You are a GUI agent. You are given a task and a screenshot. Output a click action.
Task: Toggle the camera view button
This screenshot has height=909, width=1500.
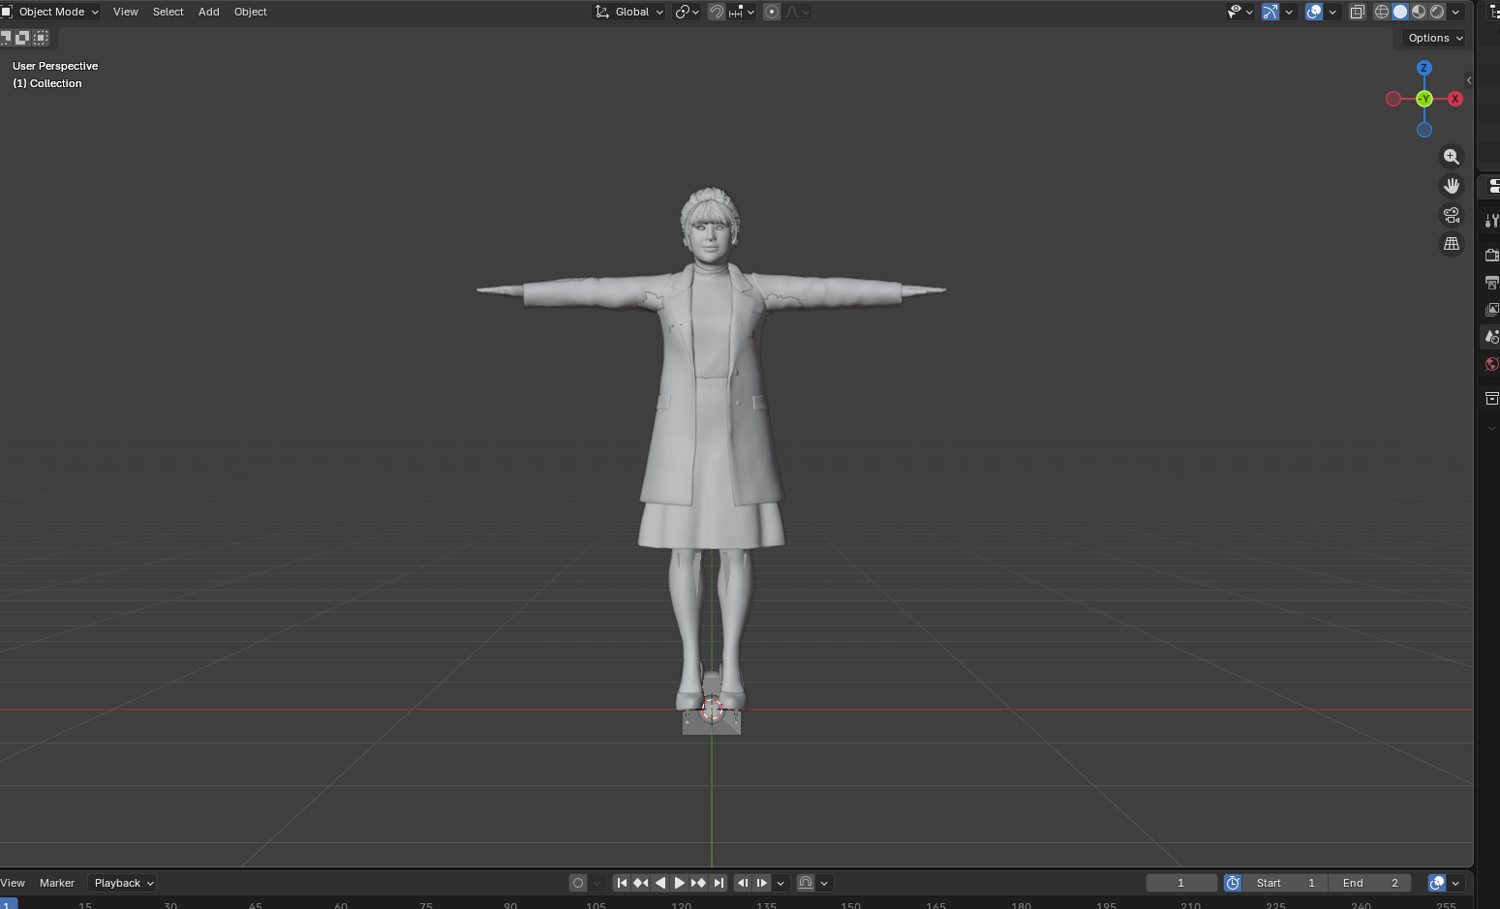coord(1451,215)
